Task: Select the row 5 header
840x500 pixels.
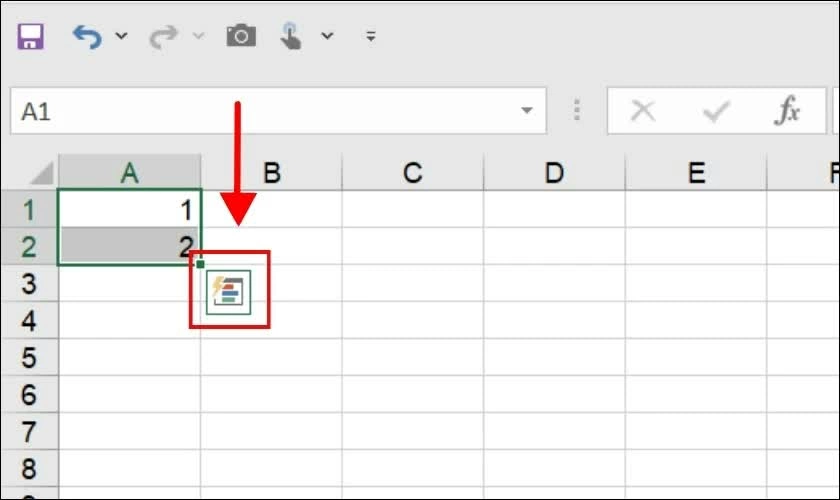Action: [29, 357]
